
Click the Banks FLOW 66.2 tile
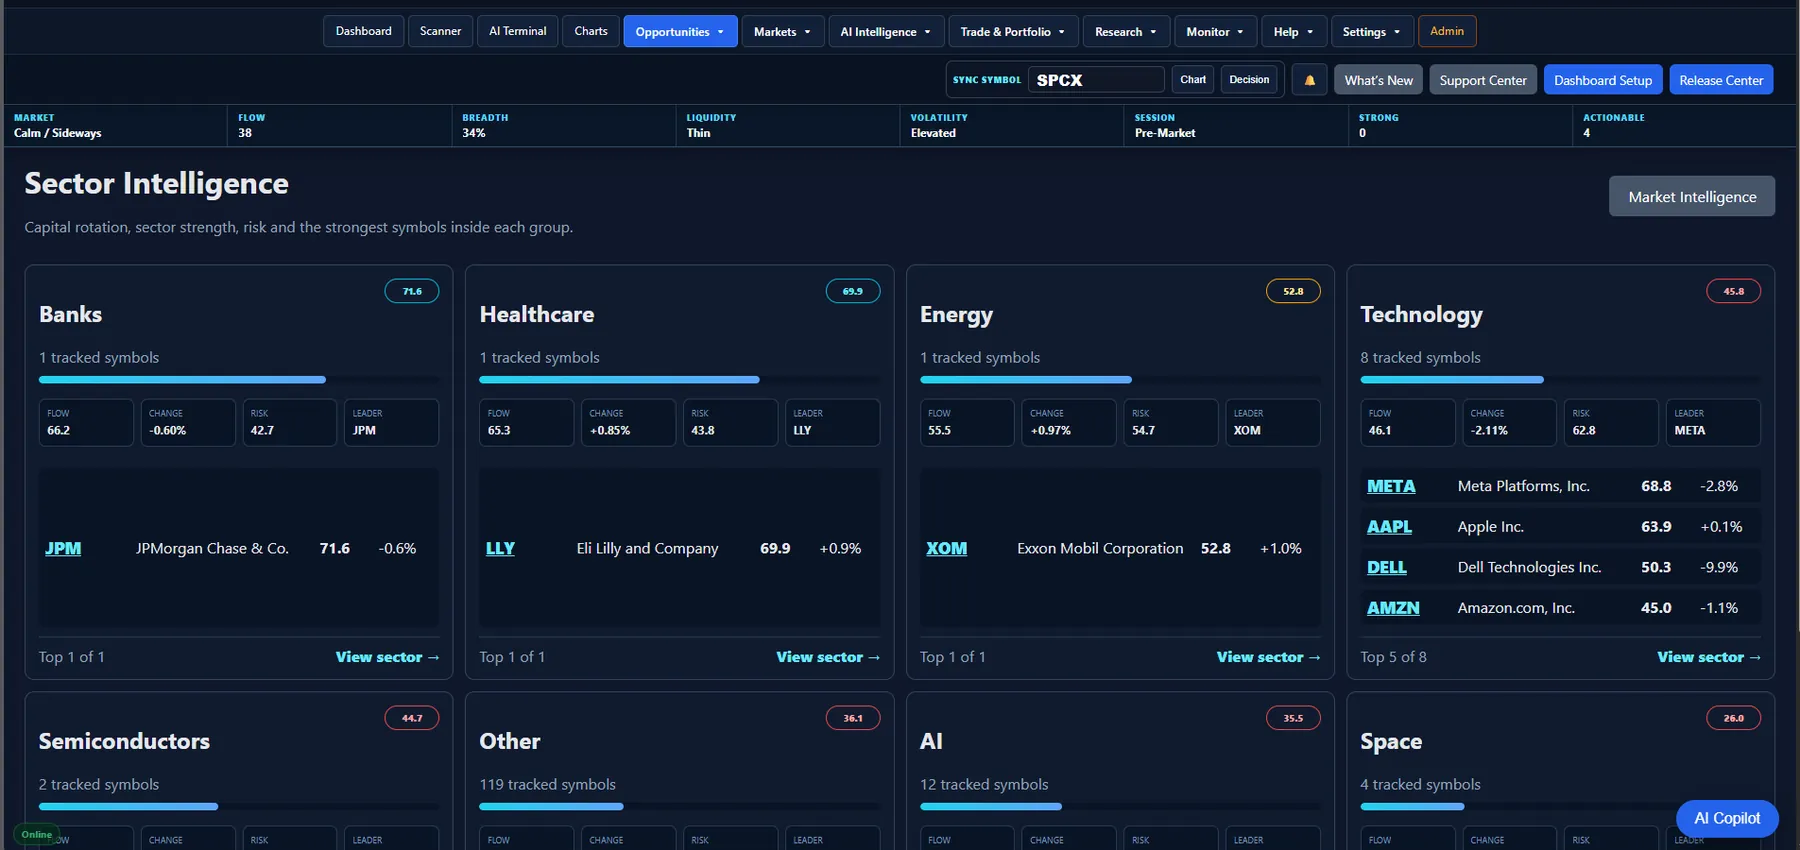(86, 422)
